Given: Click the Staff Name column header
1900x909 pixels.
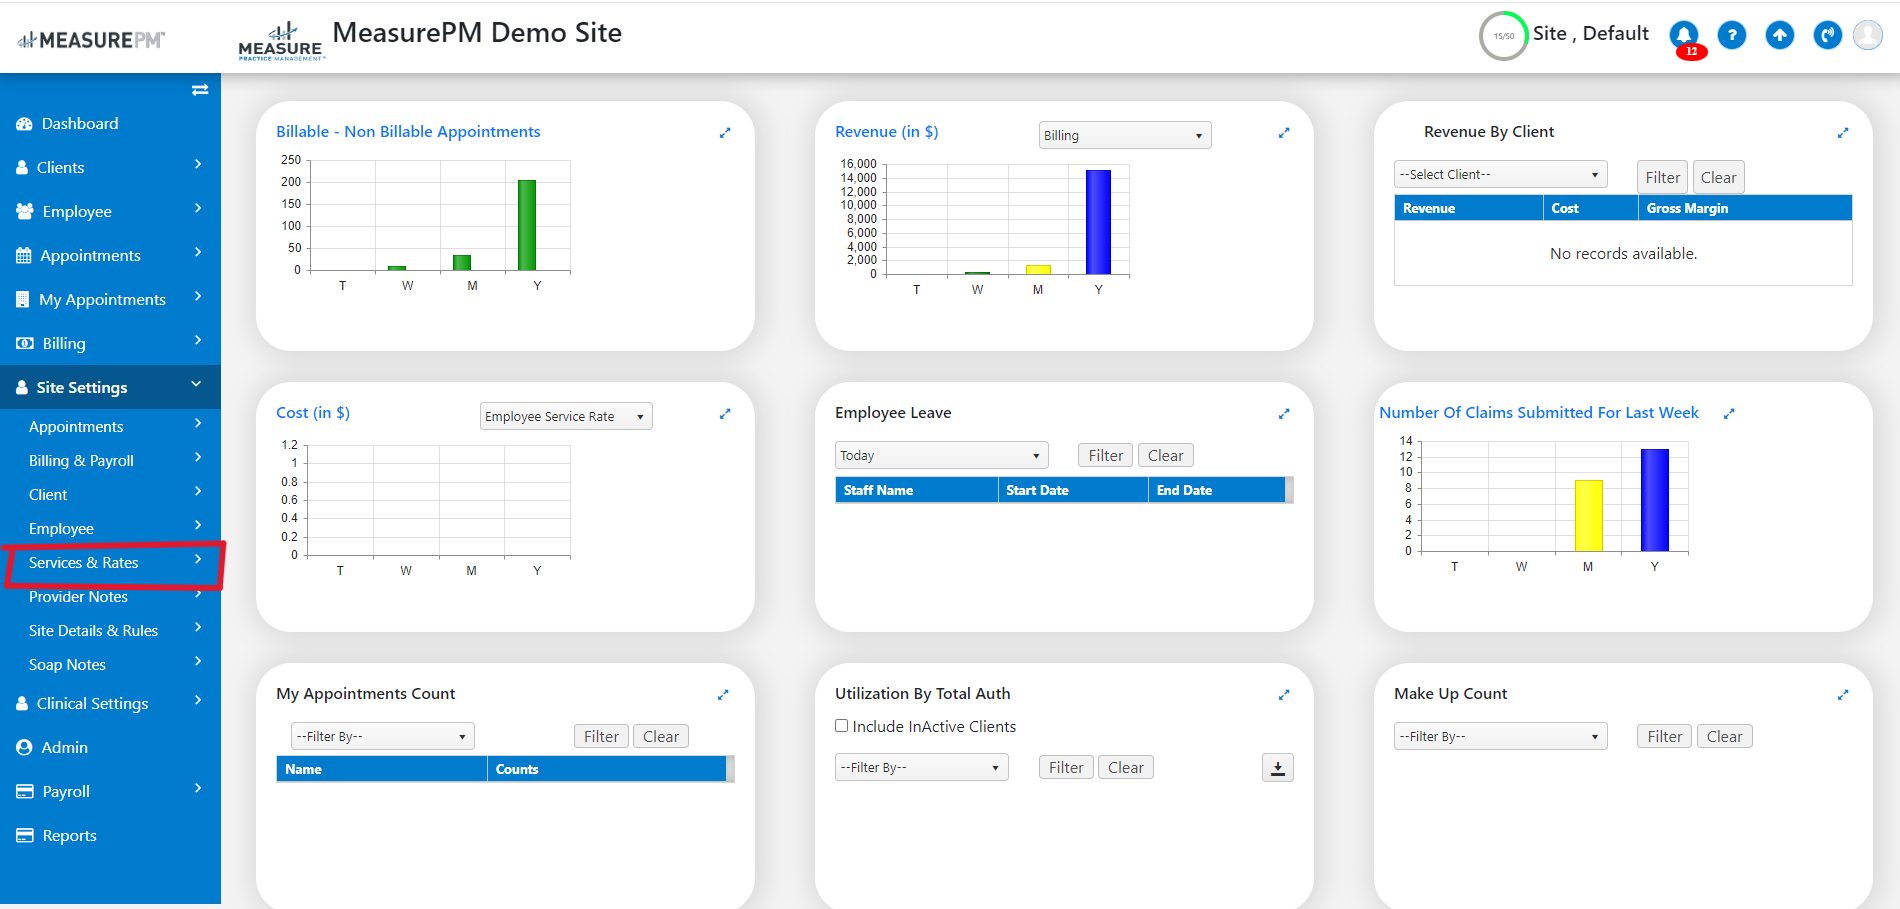Looking at the screenshot, I should pyautogui.click(x=916, y=490).
